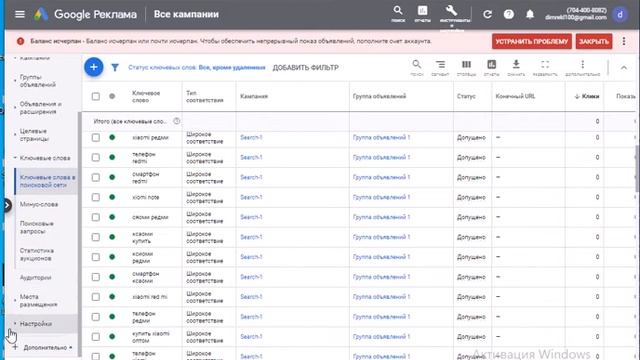Collapse 'Ключевые слова' sidebar section

pos(15,158)
